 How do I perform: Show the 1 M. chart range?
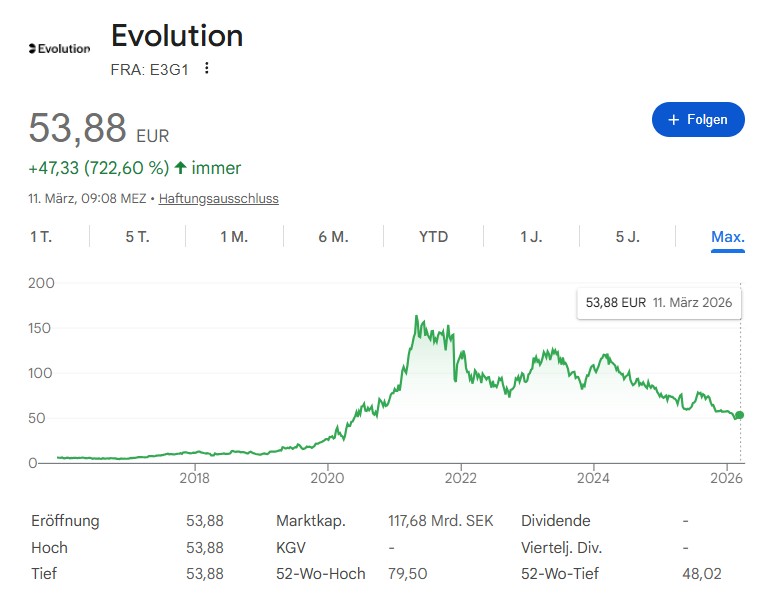tap(234, 237)
